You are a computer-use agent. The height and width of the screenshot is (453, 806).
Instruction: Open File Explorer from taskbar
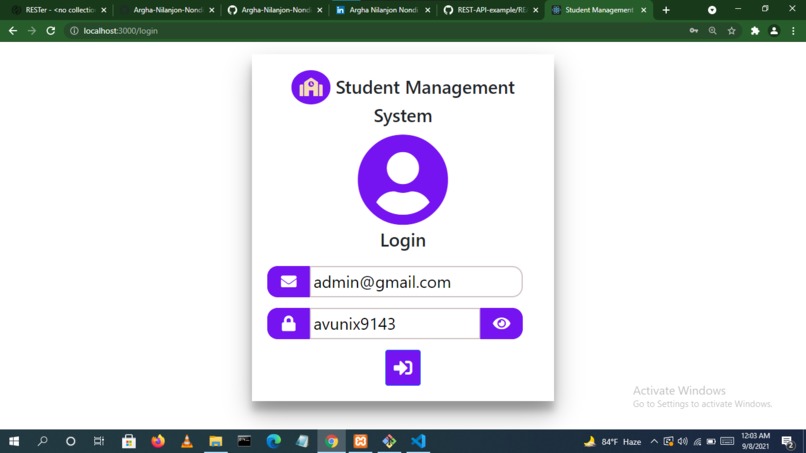[215, 441]
